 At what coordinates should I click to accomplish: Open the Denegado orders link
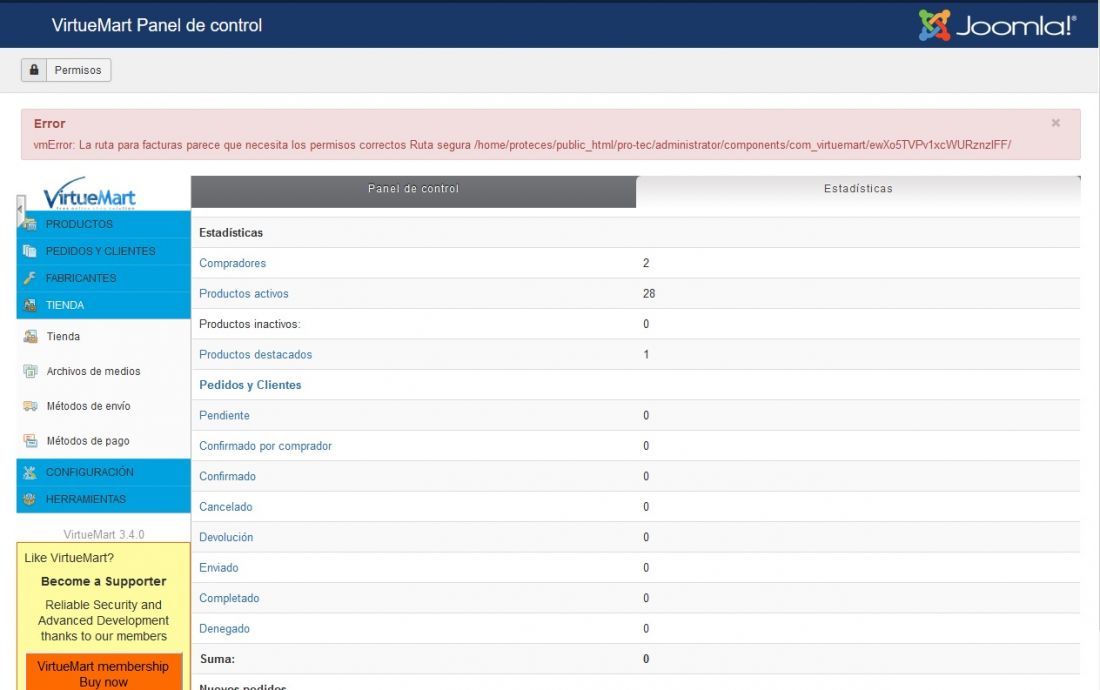[224, 629]
